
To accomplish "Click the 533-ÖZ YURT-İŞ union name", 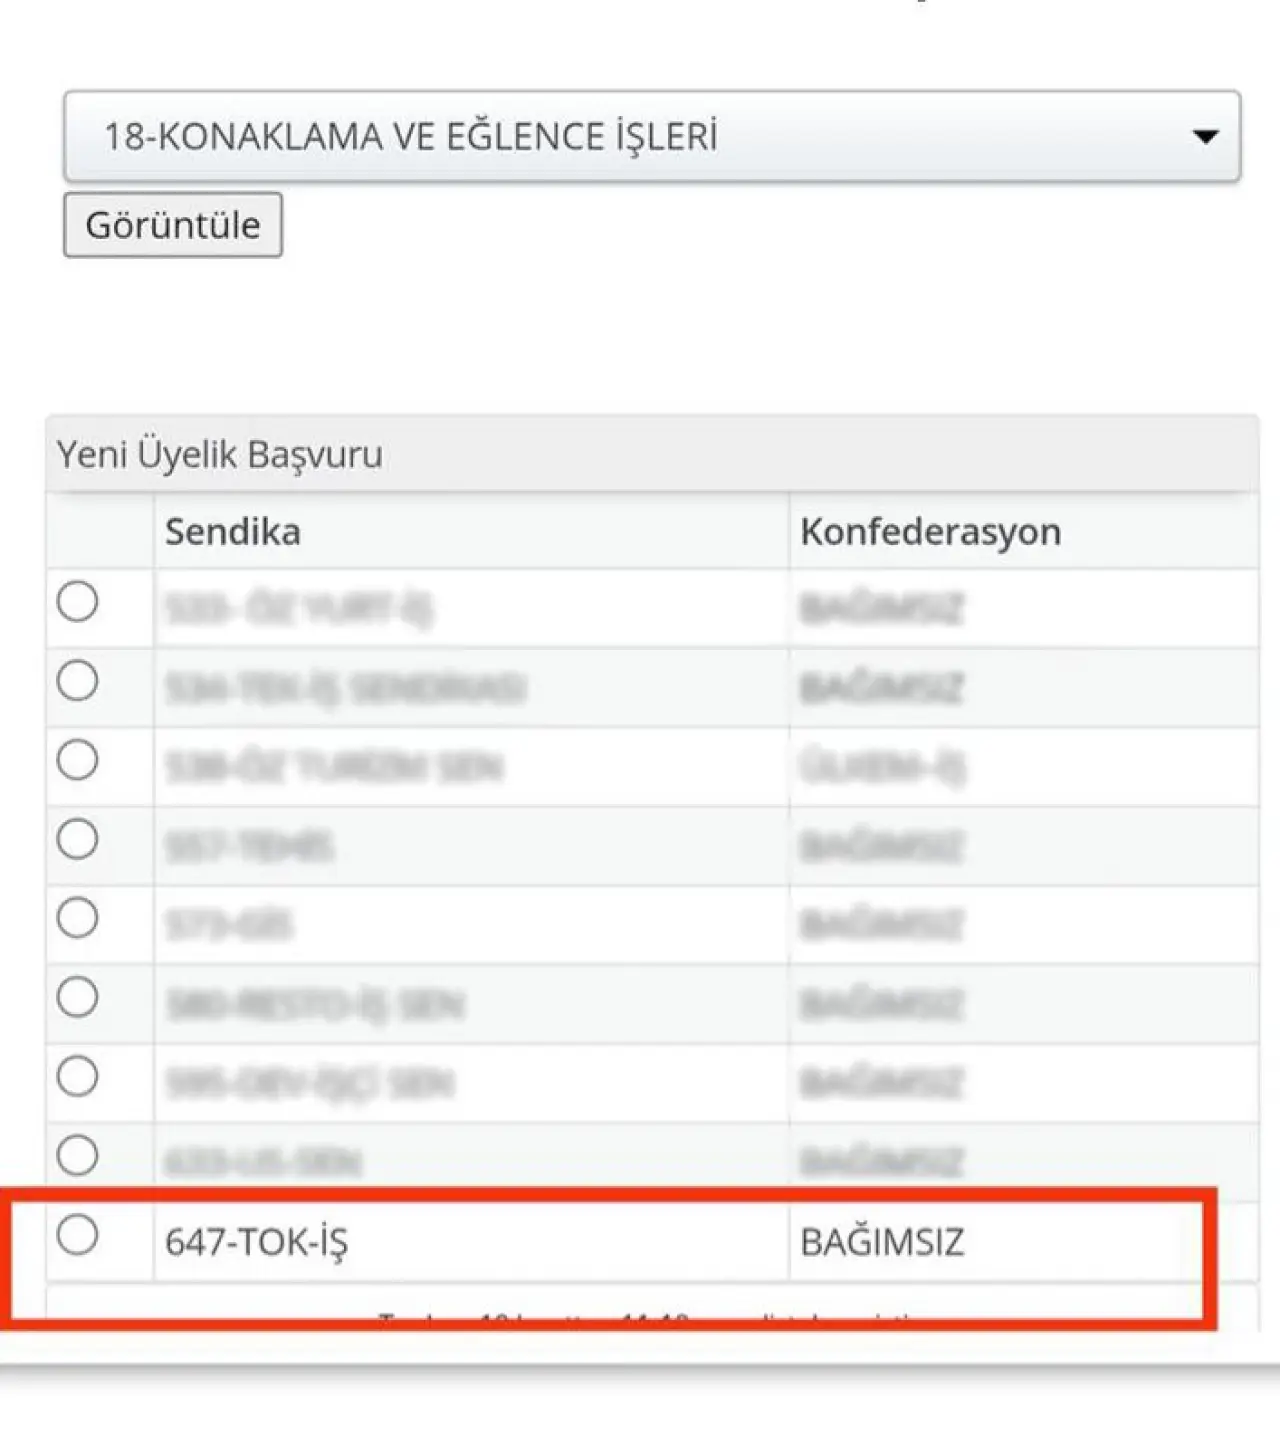I will tap(298, 609).
